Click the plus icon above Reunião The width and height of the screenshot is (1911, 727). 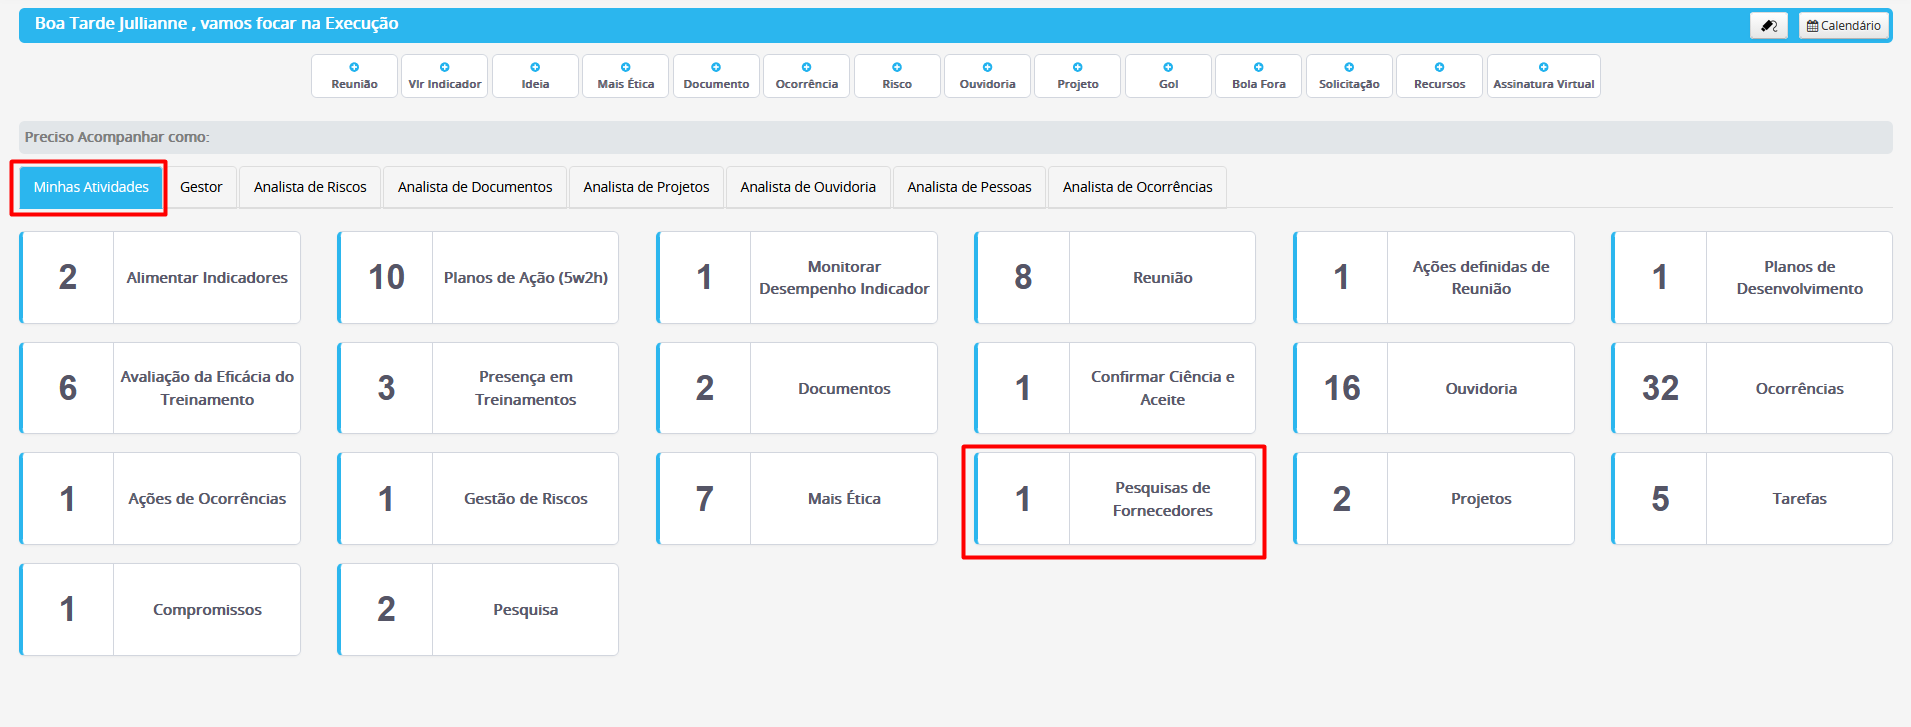coord(354,67)
